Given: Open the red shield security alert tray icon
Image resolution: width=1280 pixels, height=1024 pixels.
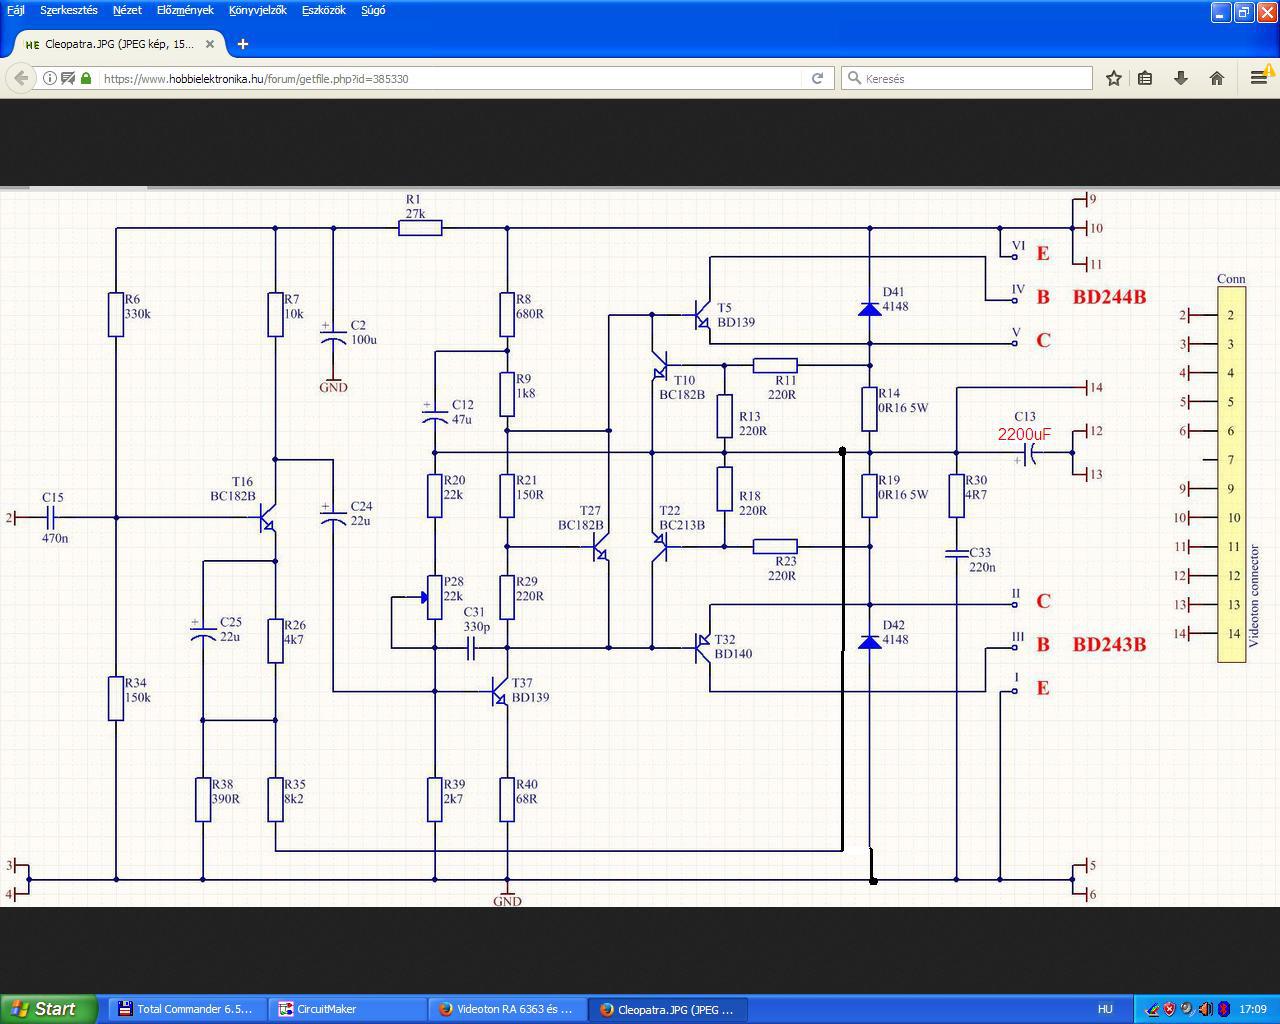Looking at the screenshot, I should pos(1169,1009).
